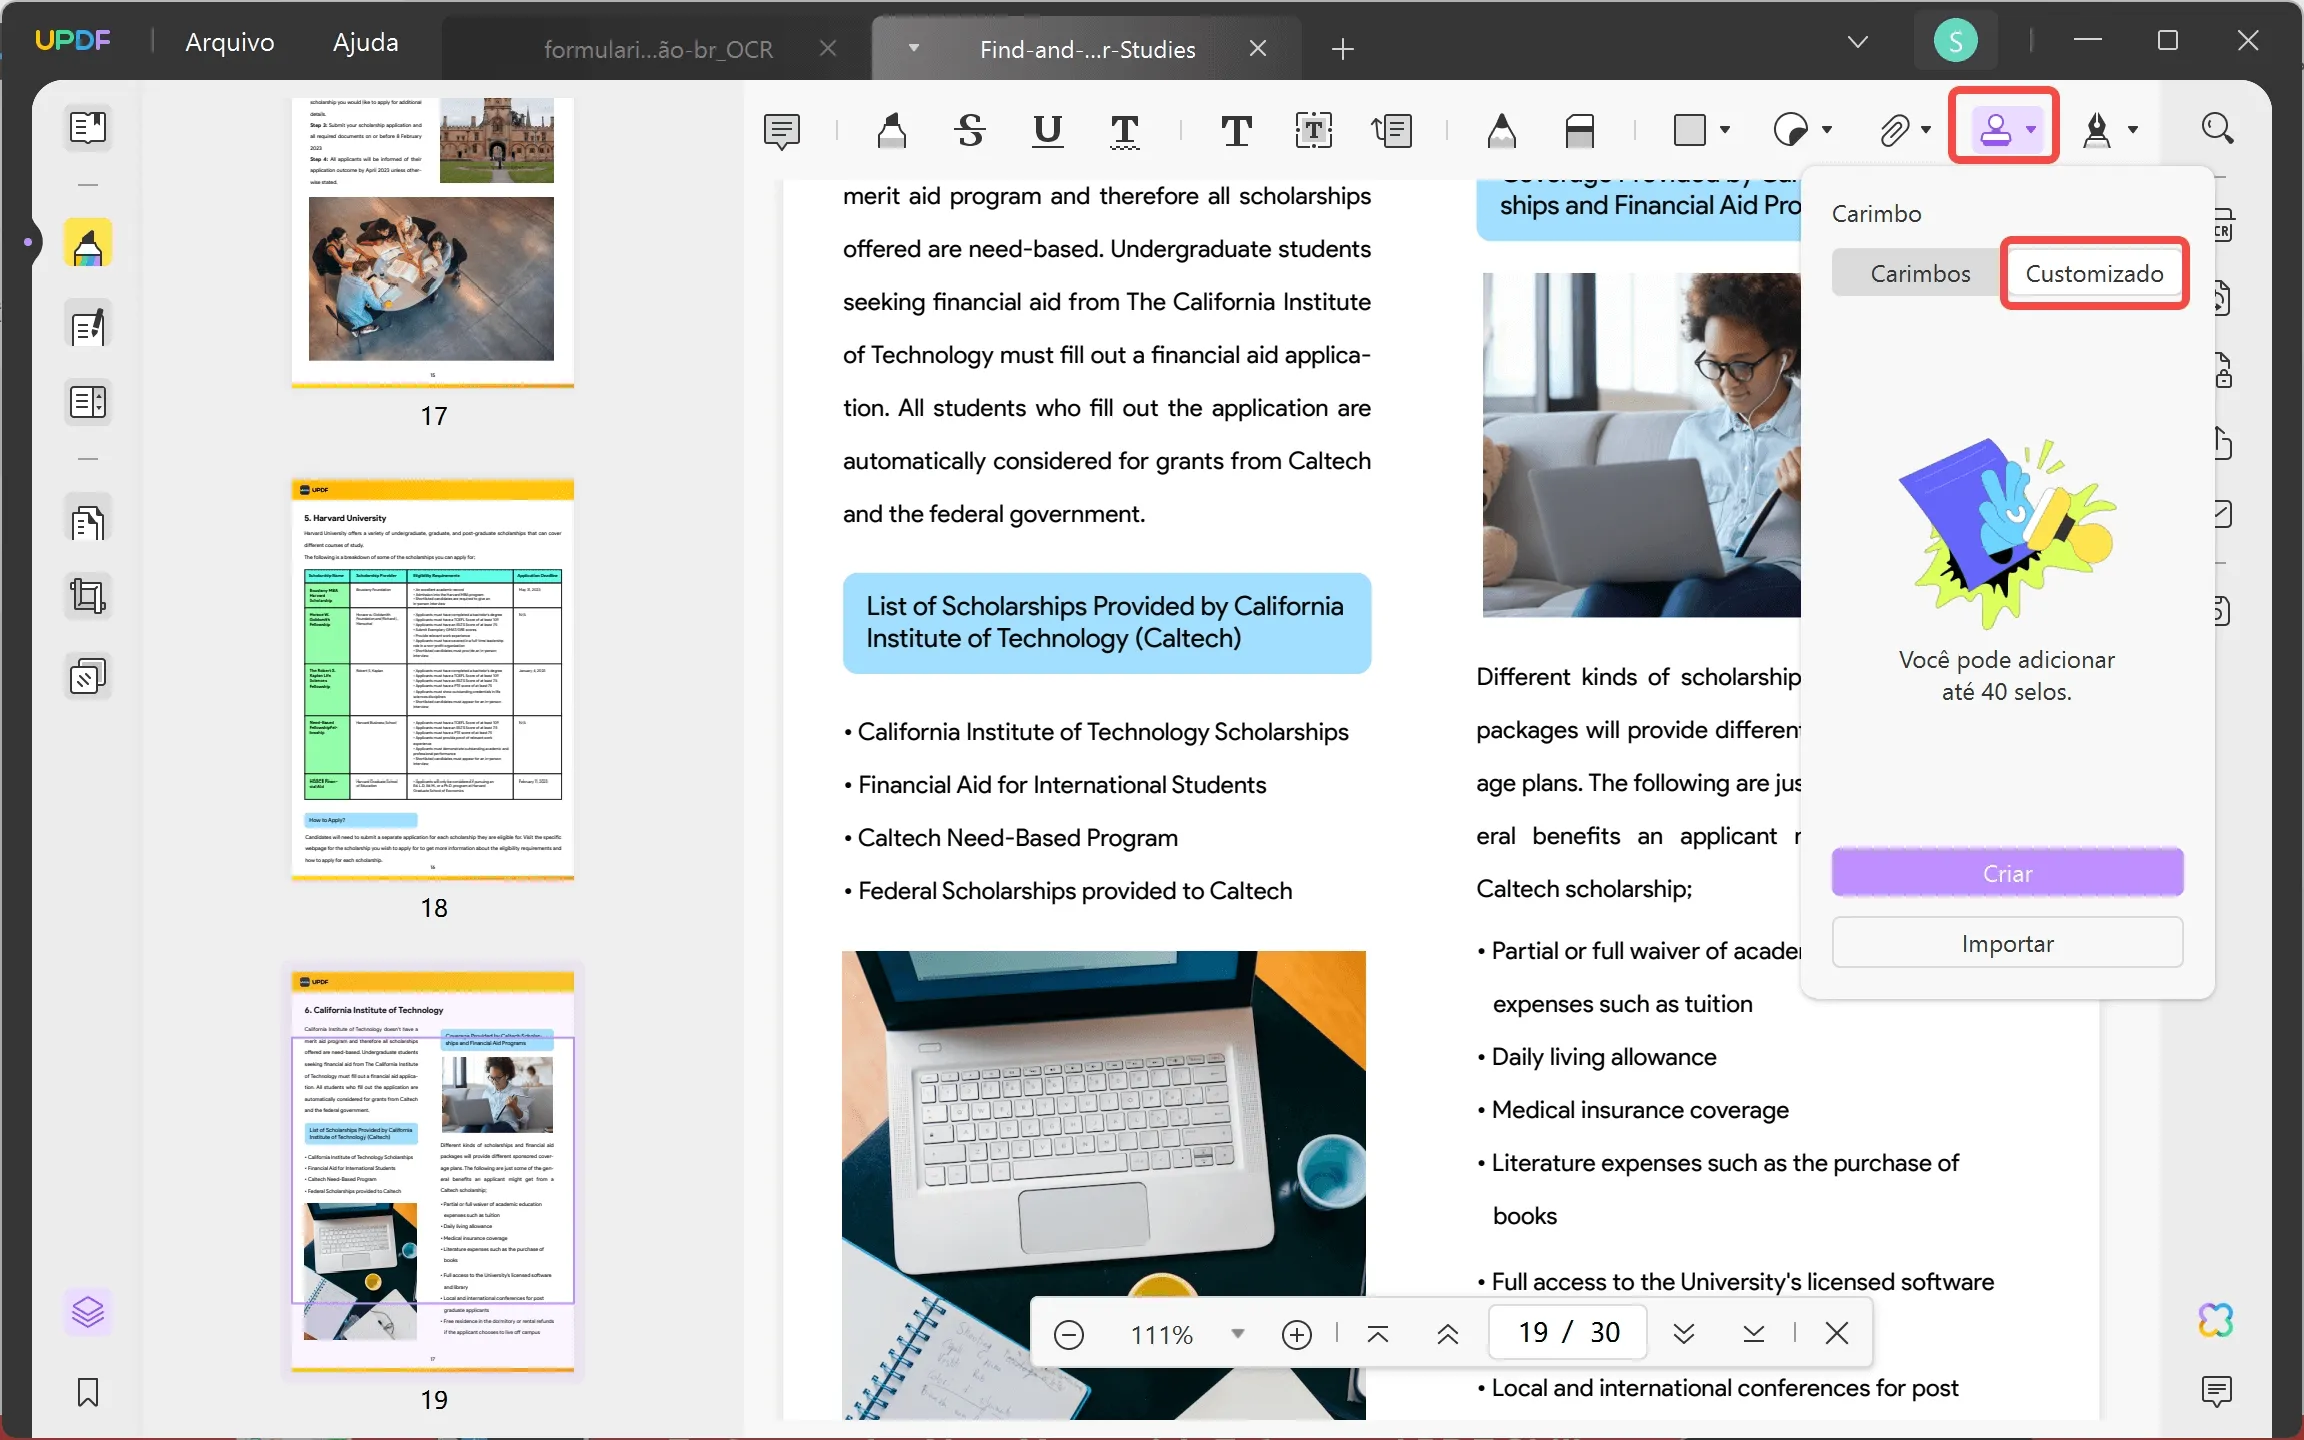This screenshot has width=2304, height=1440.
Task: Select the Eraser tool
Action: pyautogui.click(x=1580, y=131)
